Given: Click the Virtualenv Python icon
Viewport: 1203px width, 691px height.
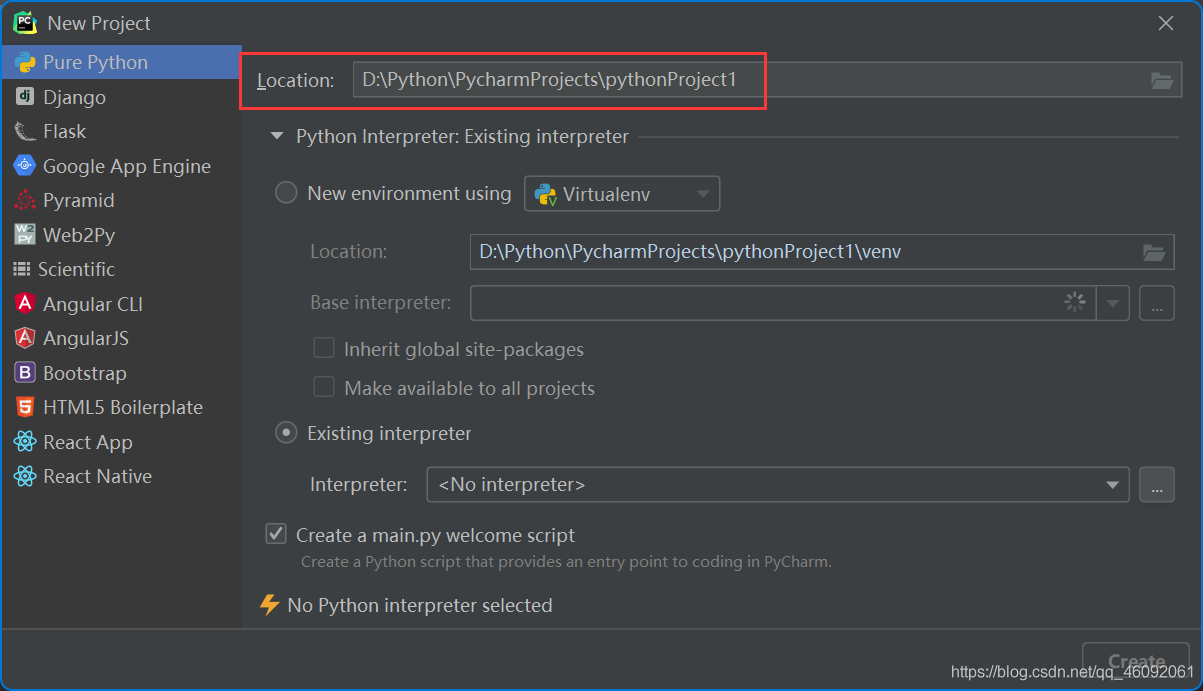Looking at the screenshot, I should click(545, 194).
